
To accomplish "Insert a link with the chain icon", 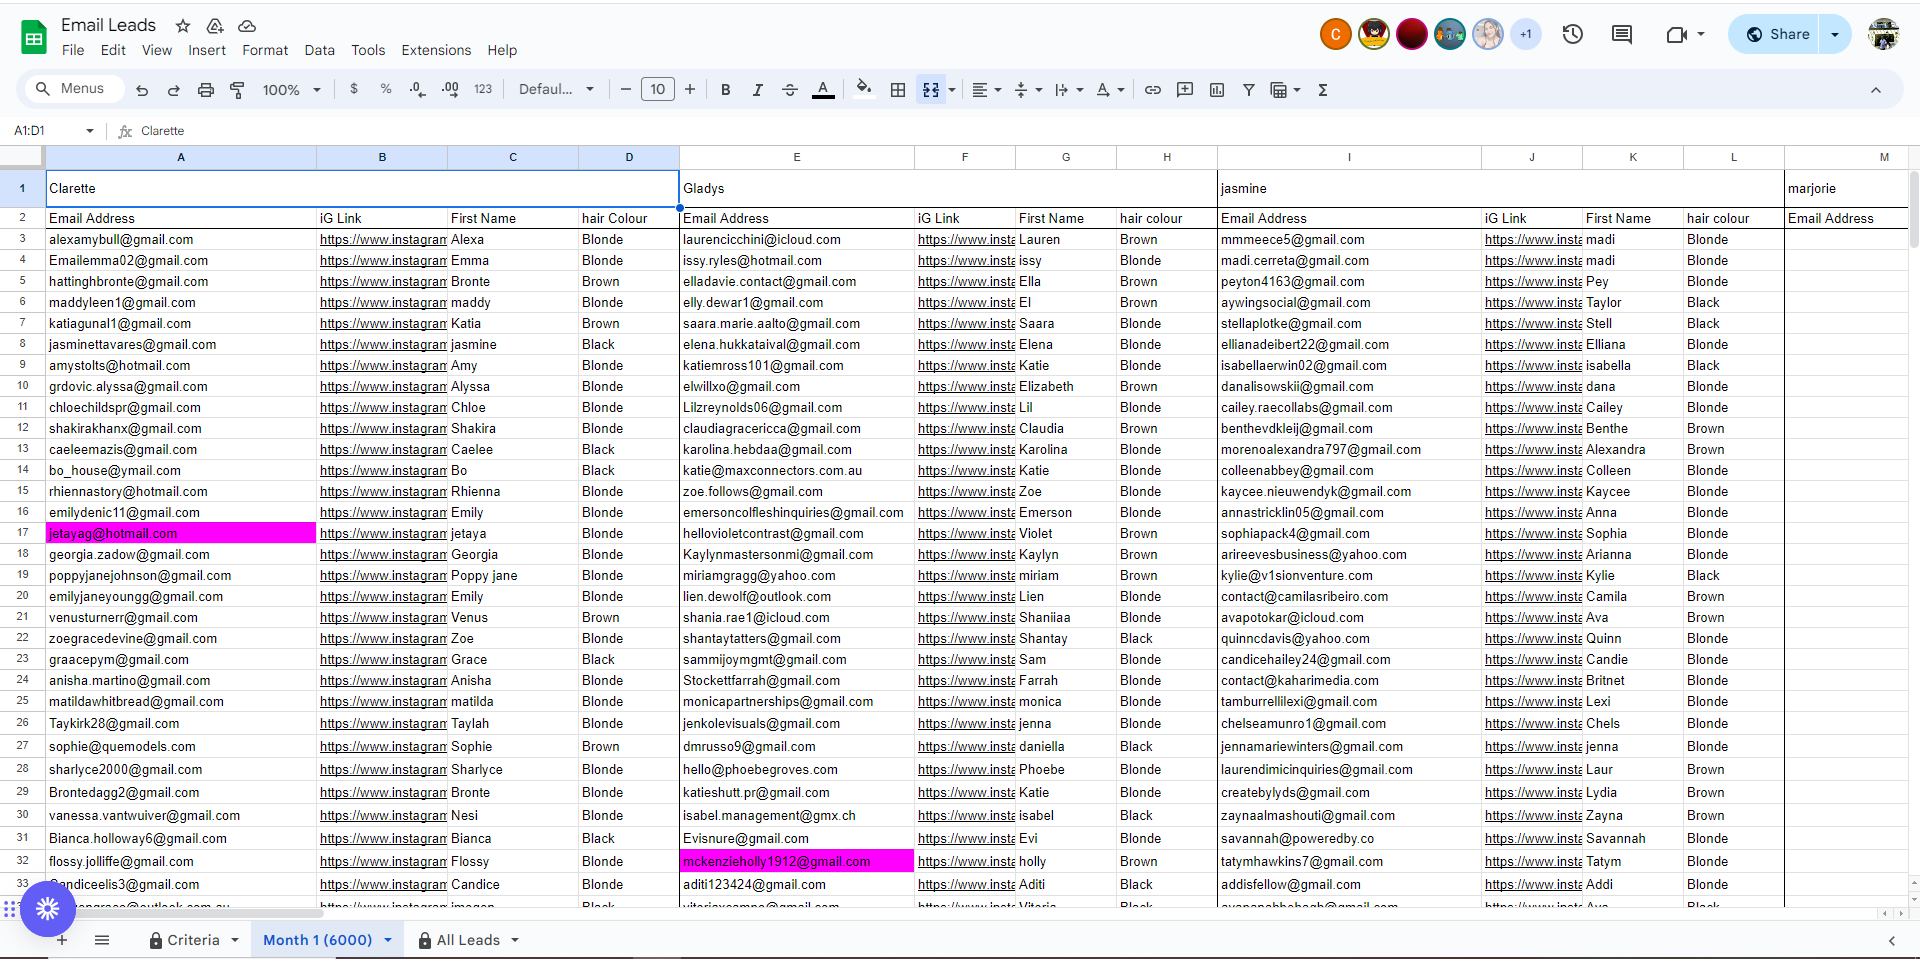I will (1153, 90).
